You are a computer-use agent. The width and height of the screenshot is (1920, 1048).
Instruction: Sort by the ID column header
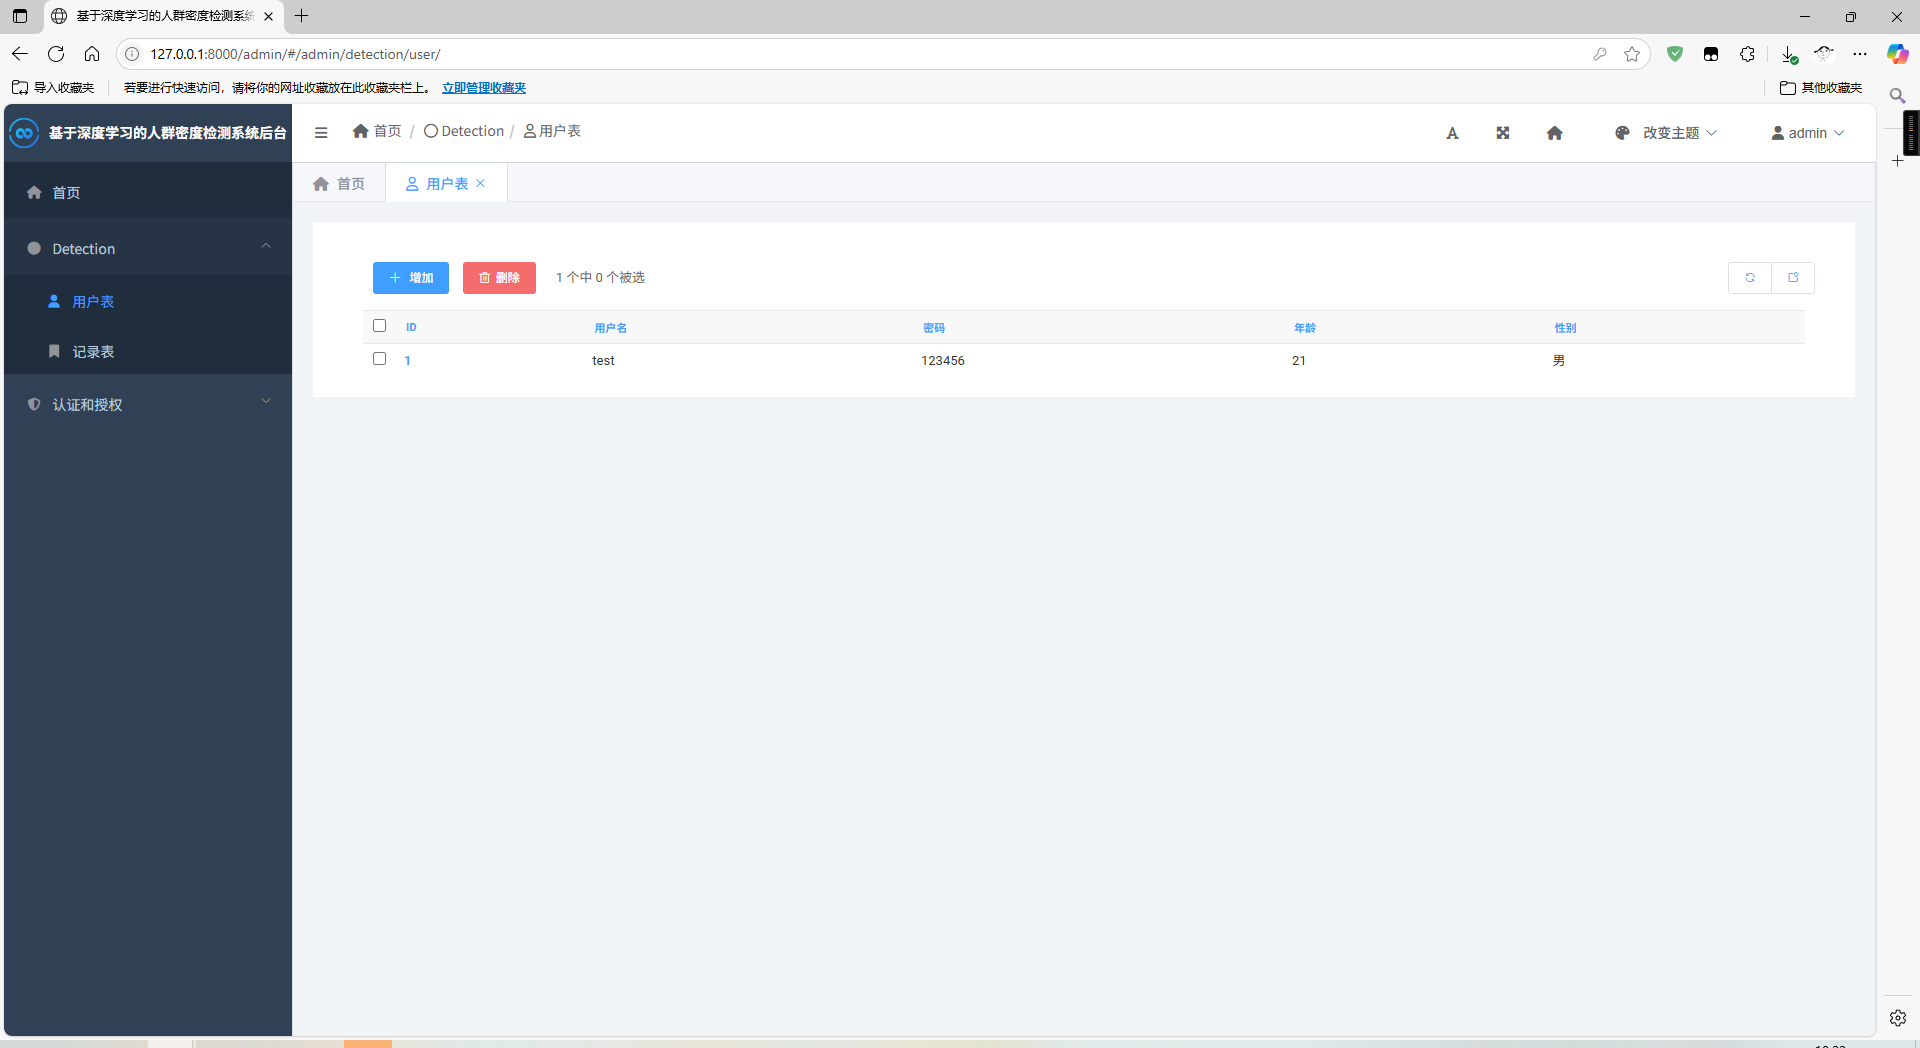coord(411,328)
